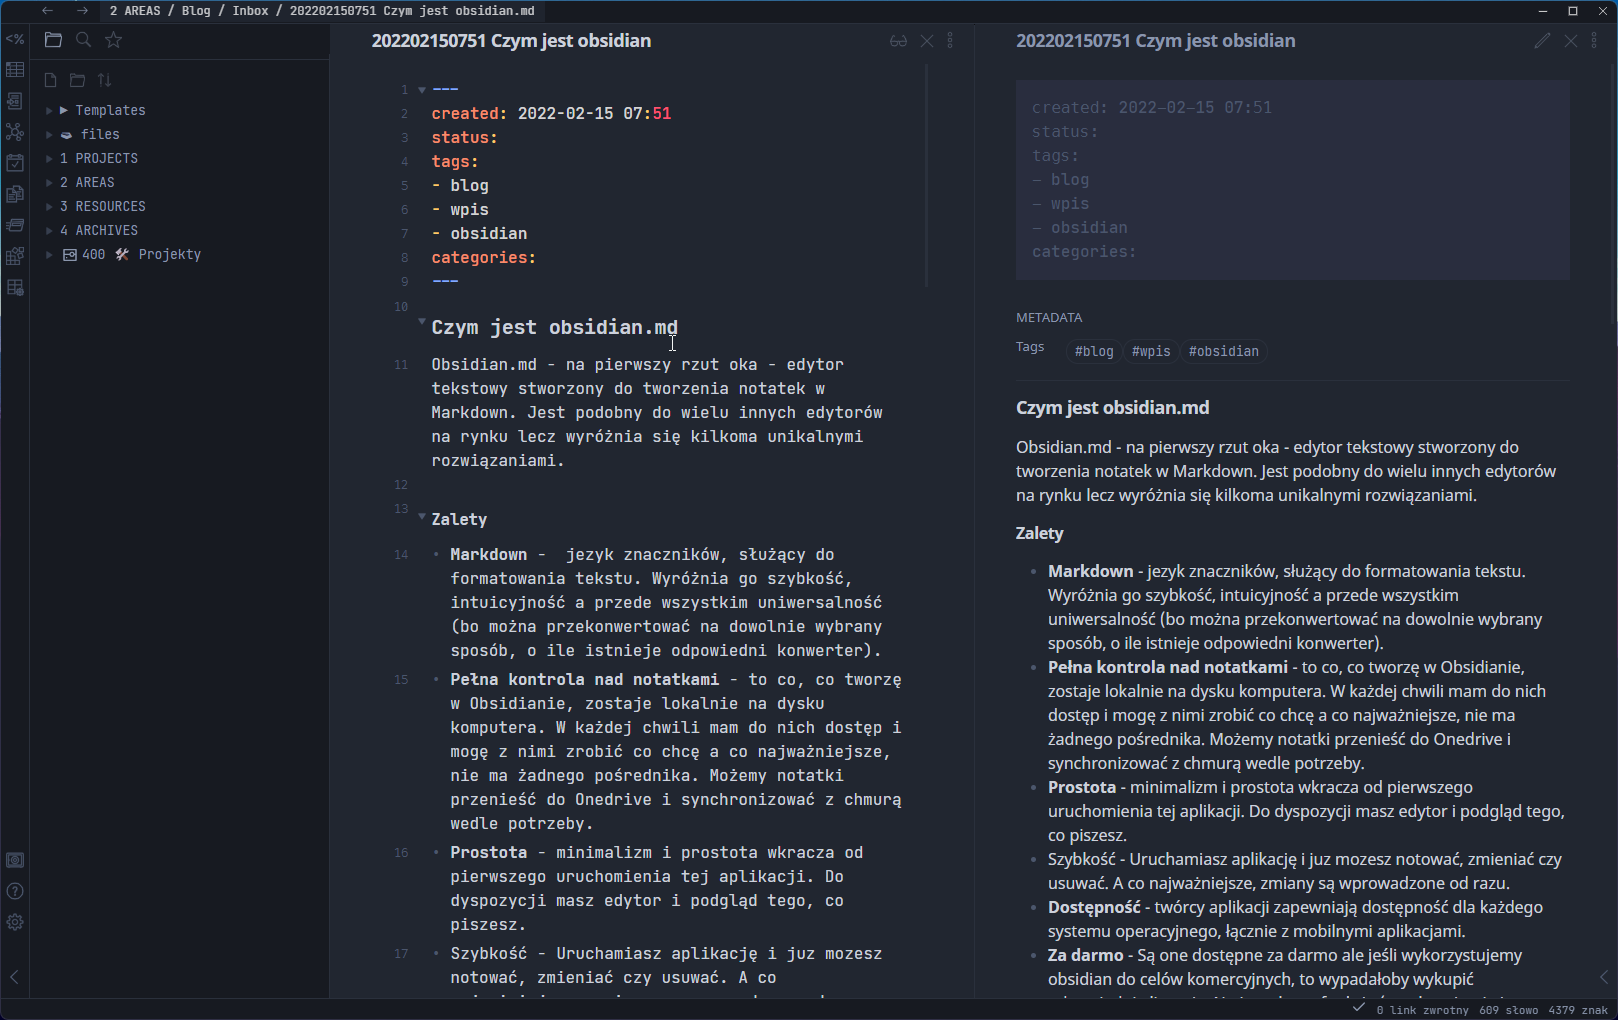Collapse the left sidebar with the arrow
Image resolution: width=1618 pixels, height=1020 pixels.
pos(15,977)
